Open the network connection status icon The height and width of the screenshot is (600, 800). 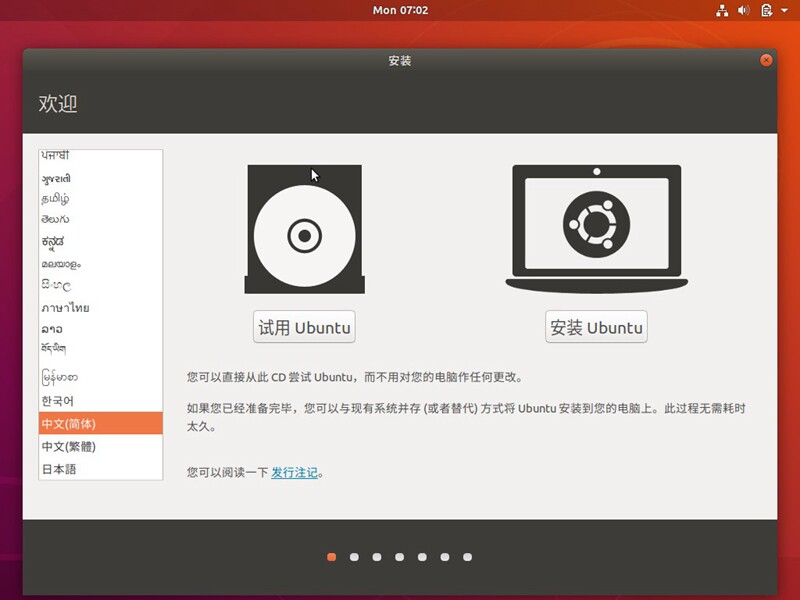723,11
